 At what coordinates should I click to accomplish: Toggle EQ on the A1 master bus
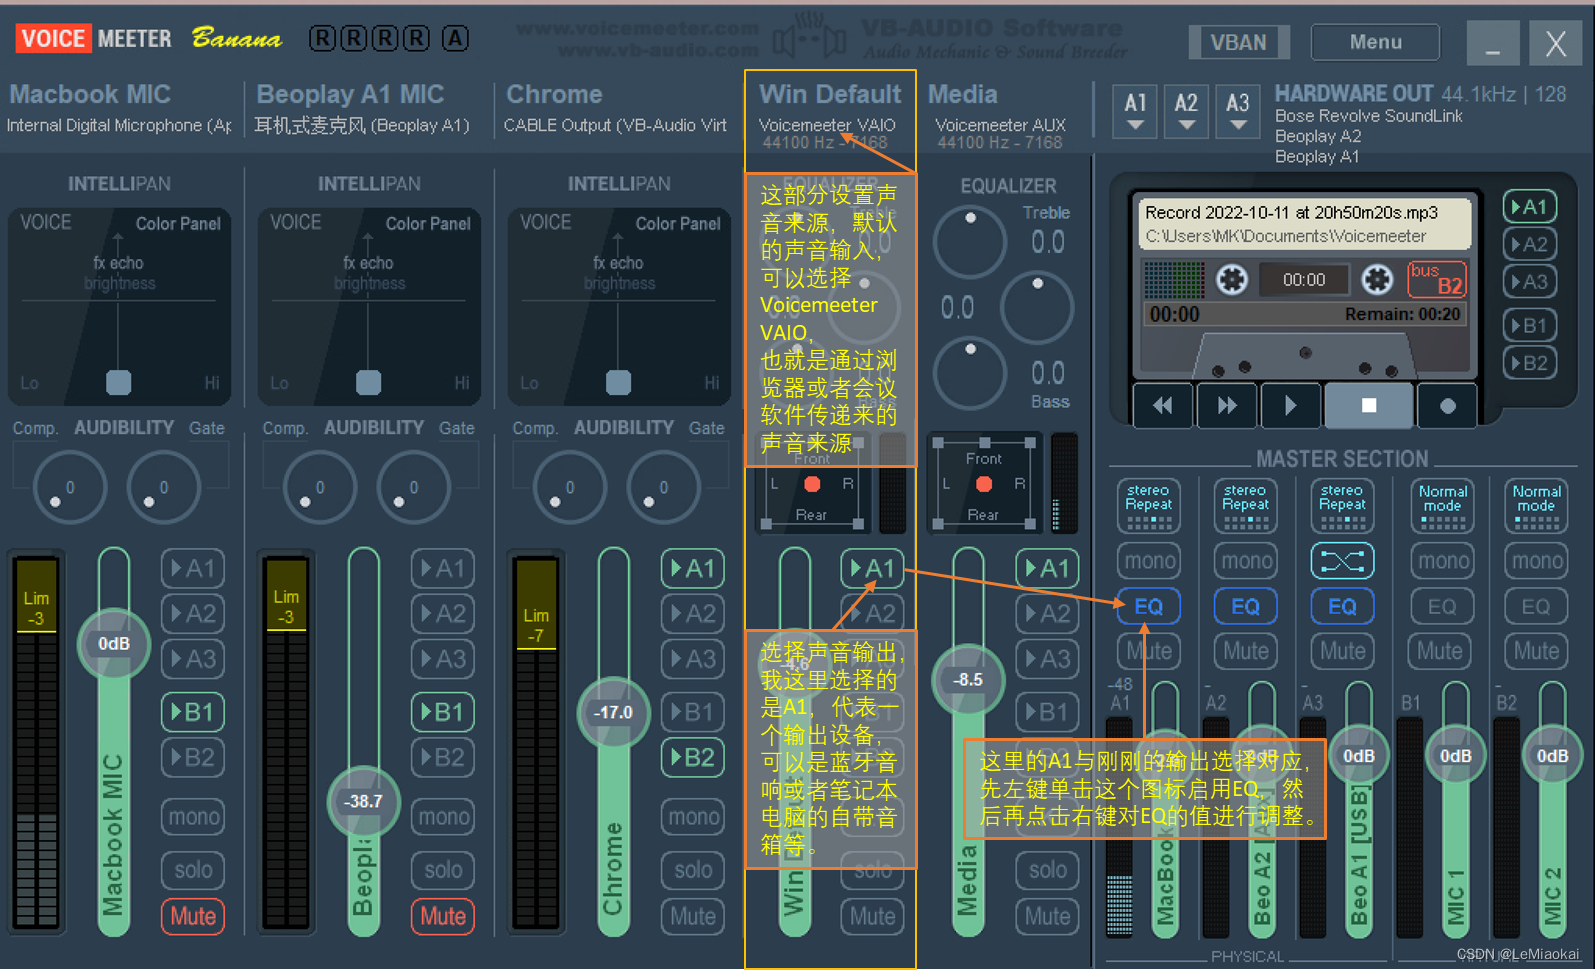click(x=1149, y=607)
